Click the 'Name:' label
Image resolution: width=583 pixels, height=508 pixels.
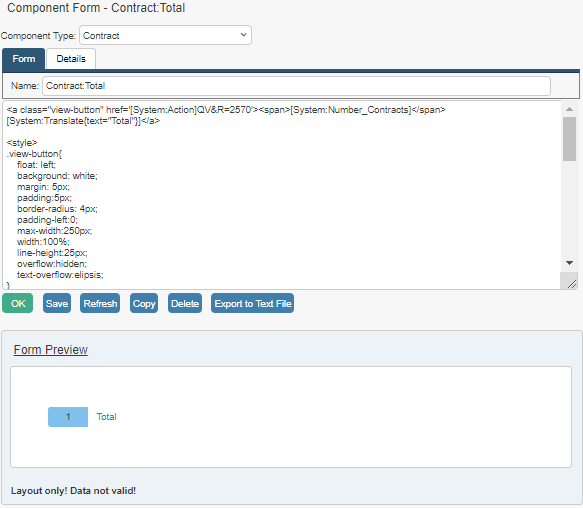point(25,86)
